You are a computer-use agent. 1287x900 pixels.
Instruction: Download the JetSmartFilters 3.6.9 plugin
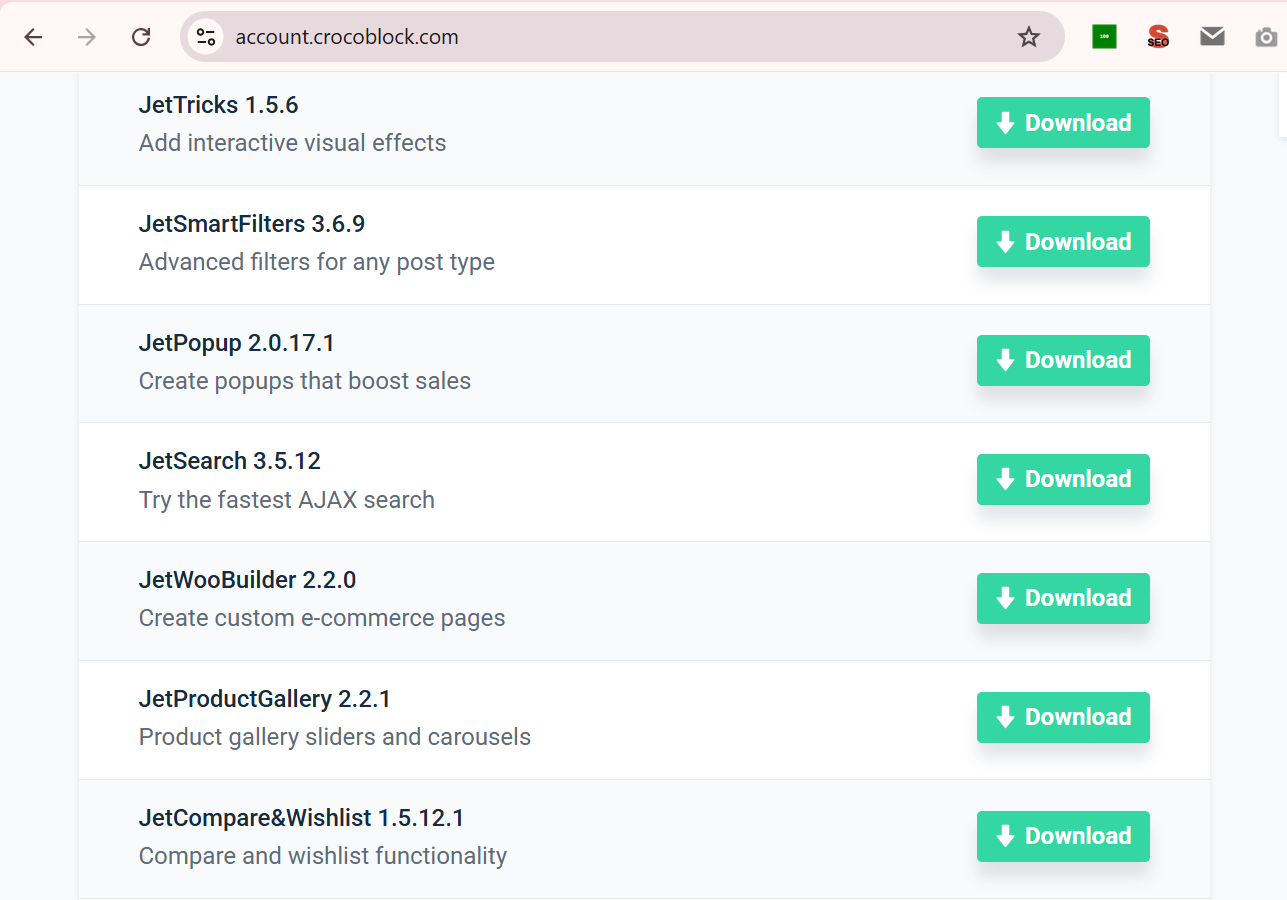coord(1063,242)
